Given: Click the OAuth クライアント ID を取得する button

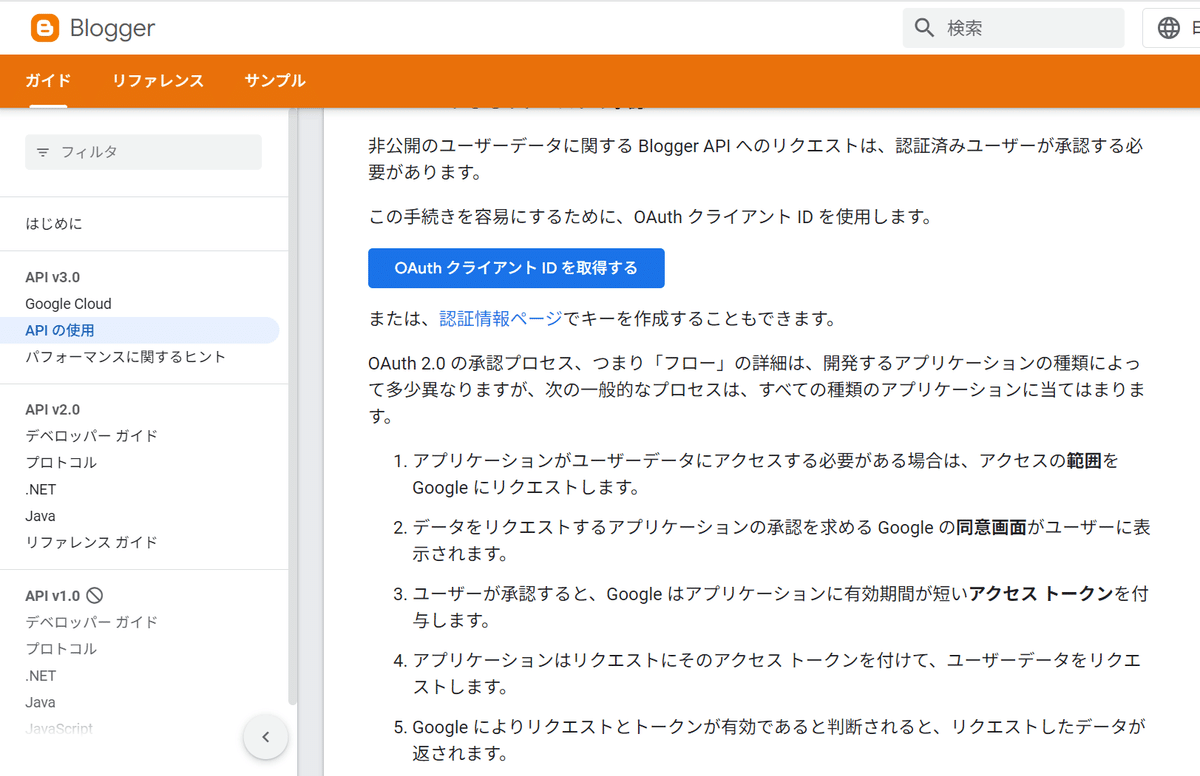Looking at the screenshot, I should point(516,268).
